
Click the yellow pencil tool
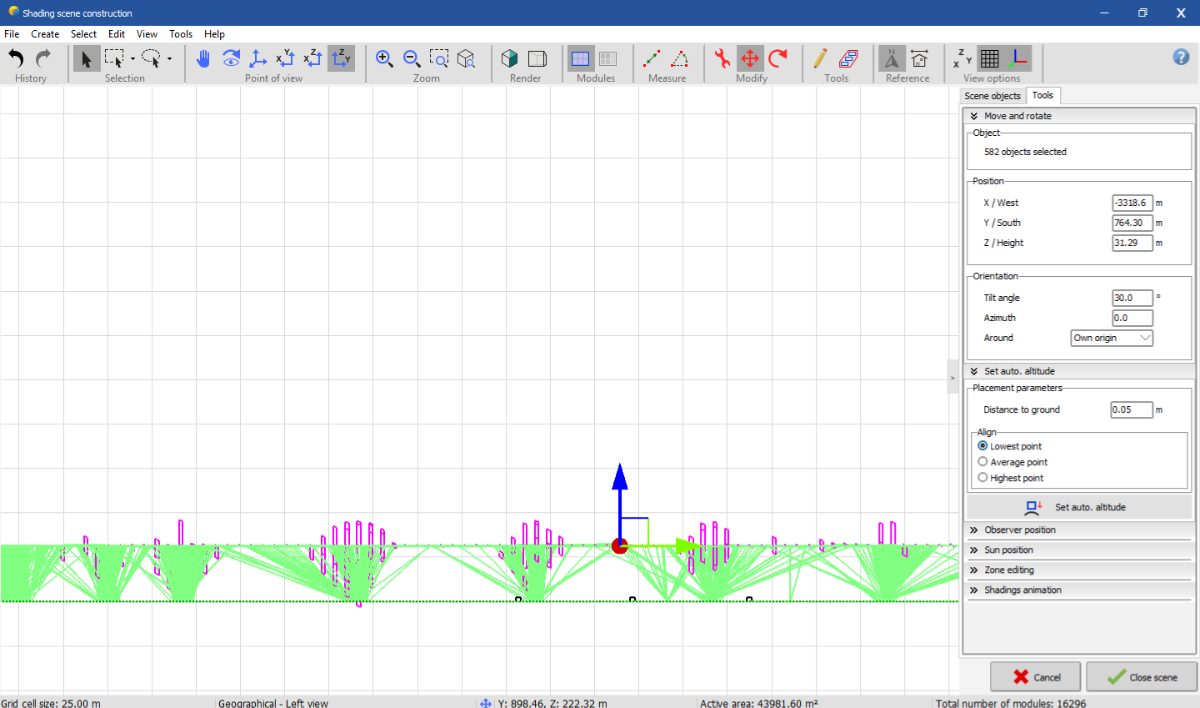[x=820, y=59]
